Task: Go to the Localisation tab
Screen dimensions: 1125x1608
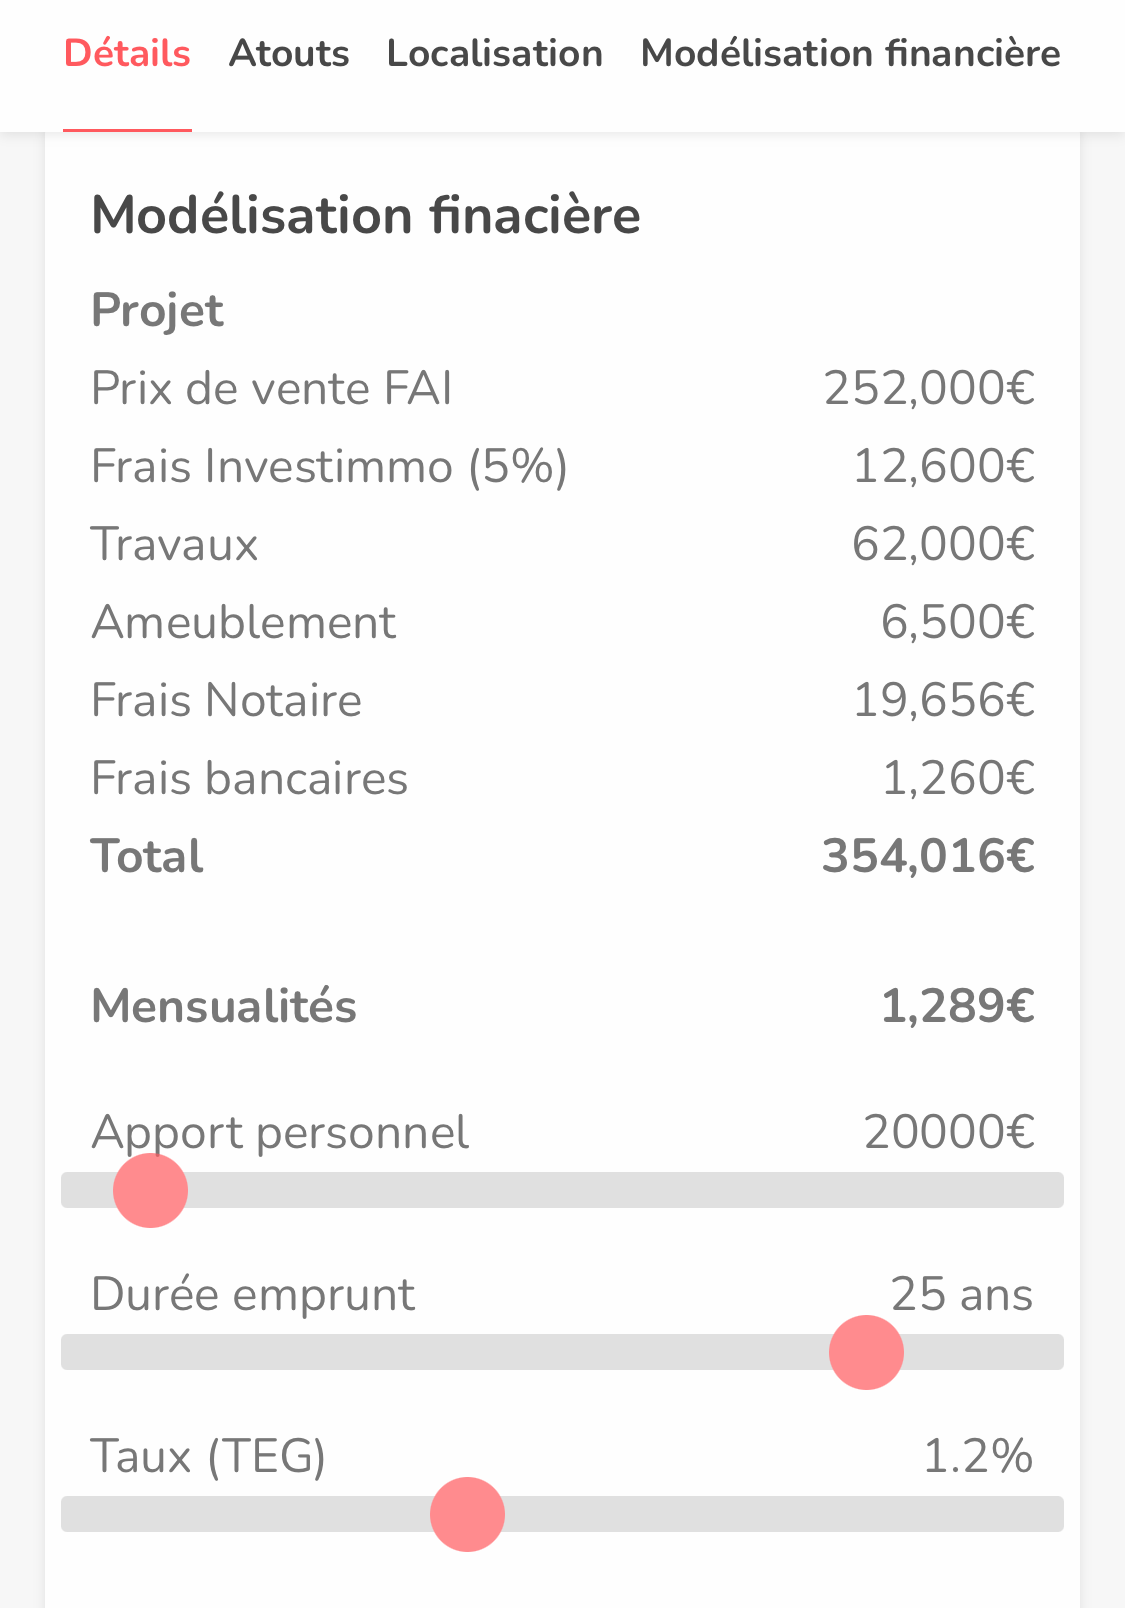Action: (x=495, y=54)
